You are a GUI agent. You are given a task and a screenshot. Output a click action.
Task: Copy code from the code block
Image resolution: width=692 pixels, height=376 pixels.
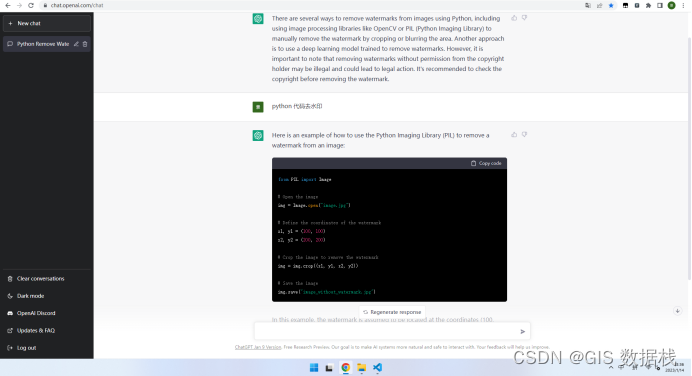point(486,163)
